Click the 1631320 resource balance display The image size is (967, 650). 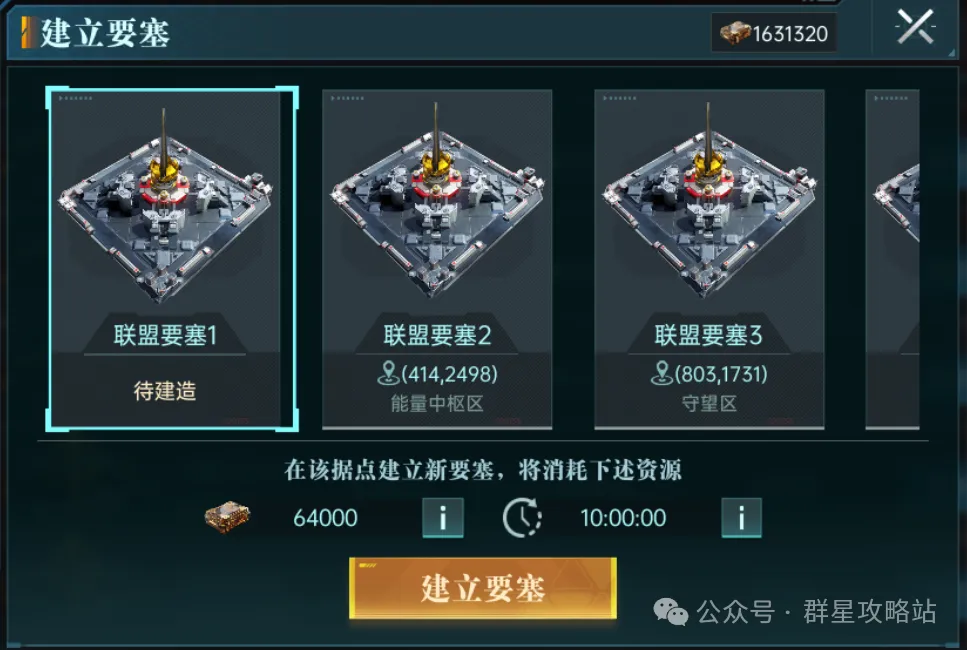[774, 33]
